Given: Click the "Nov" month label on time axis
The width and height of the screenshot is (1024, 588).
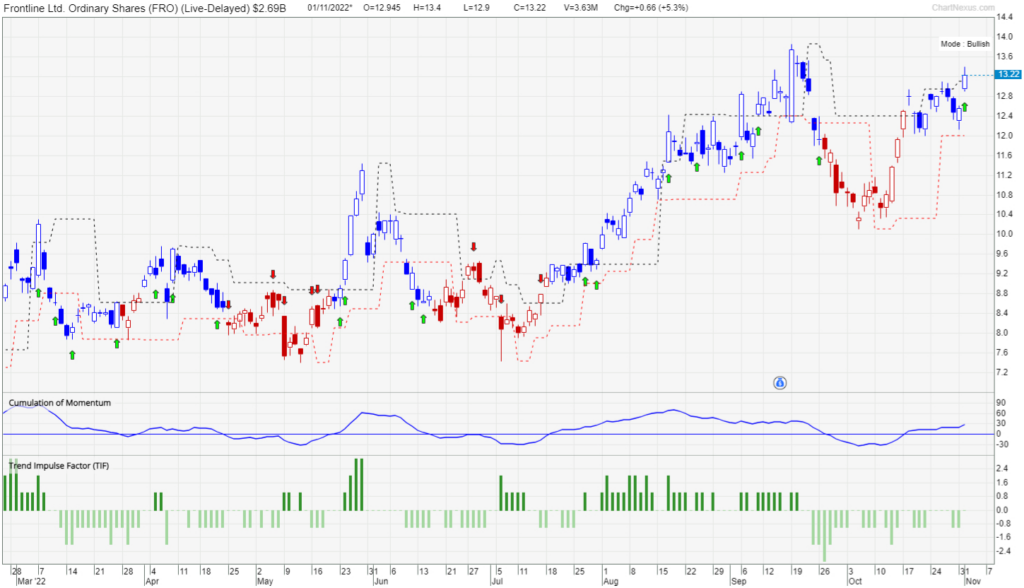Looking at the screenshot, I should coord(973,581).
